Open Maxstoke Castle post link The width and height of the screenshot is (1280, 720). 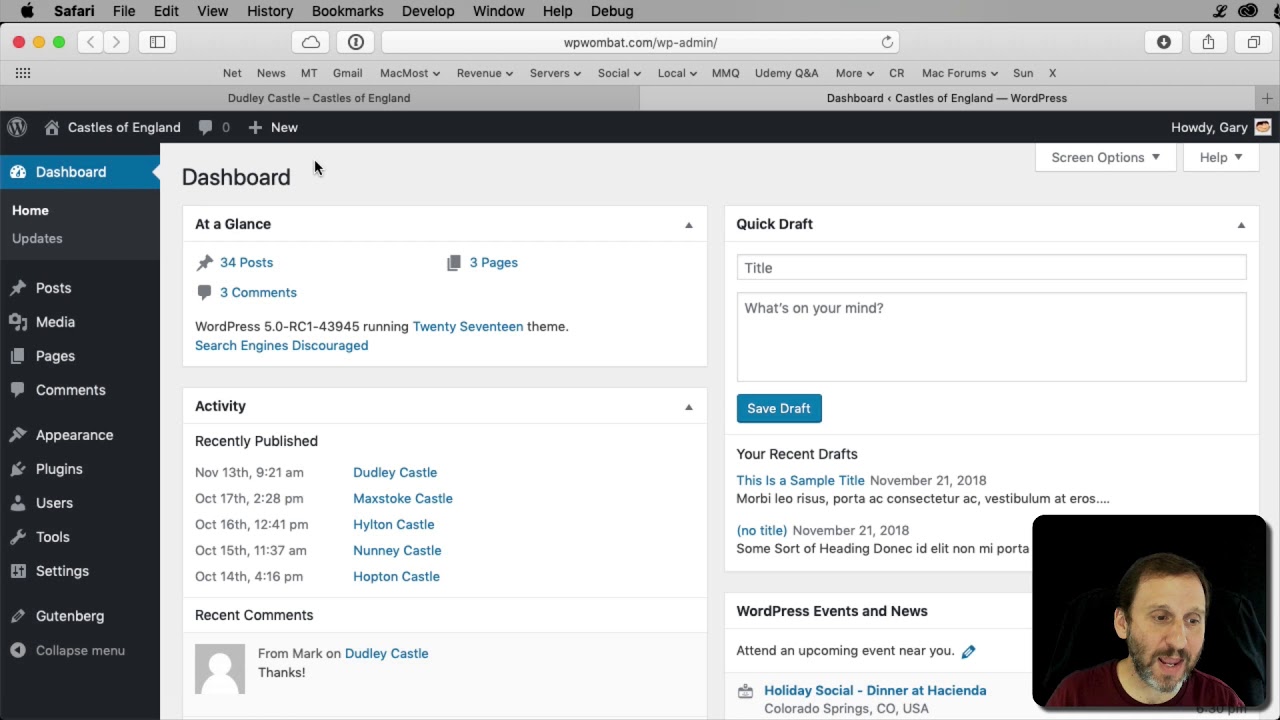(x=403, y=498)
